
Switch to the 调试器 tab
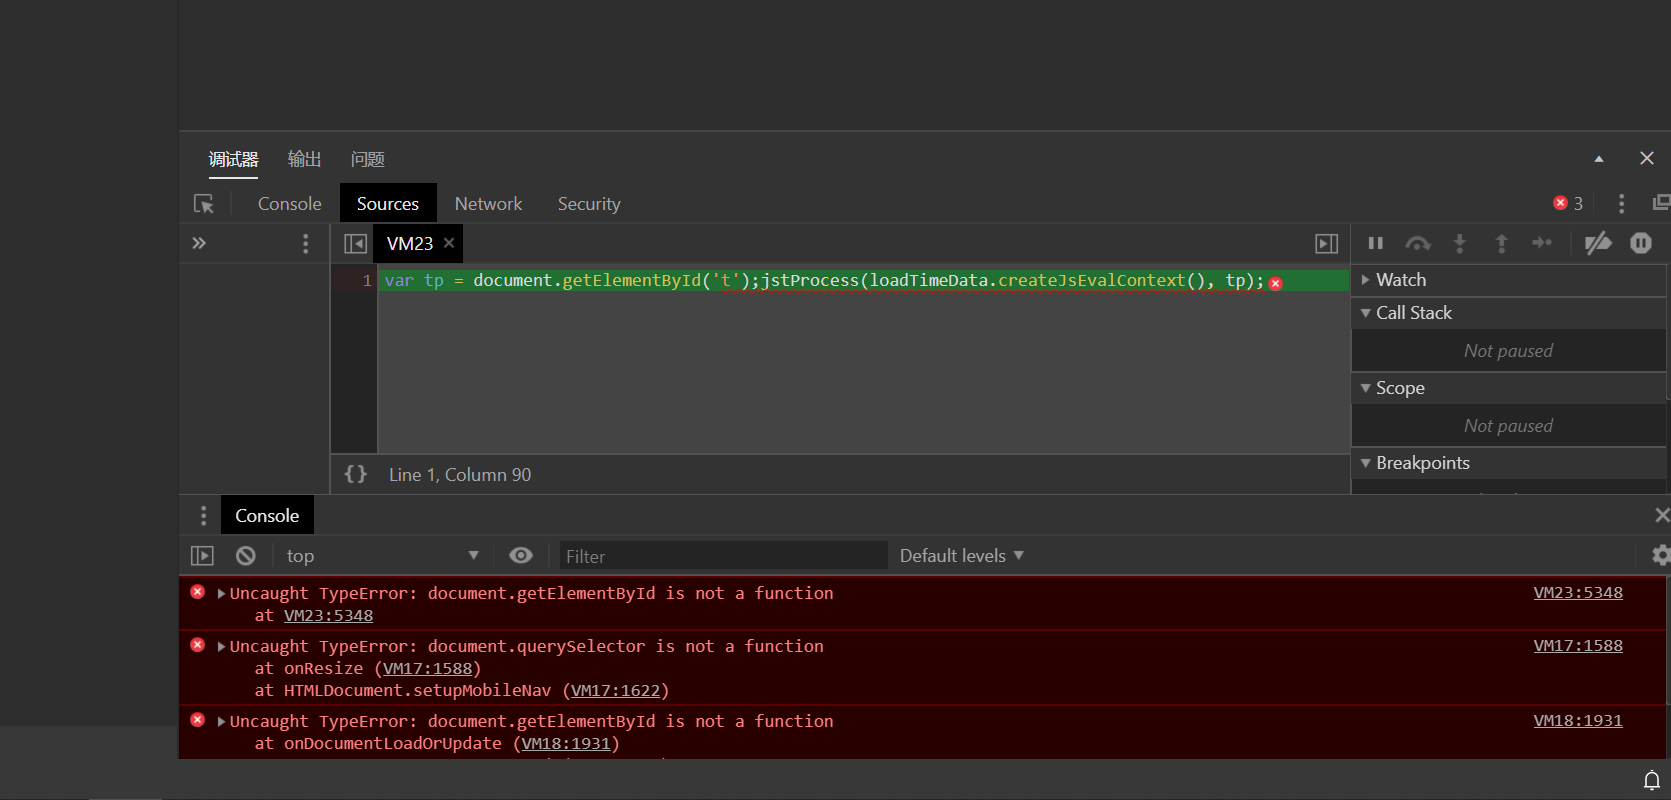tap(233, 159)
